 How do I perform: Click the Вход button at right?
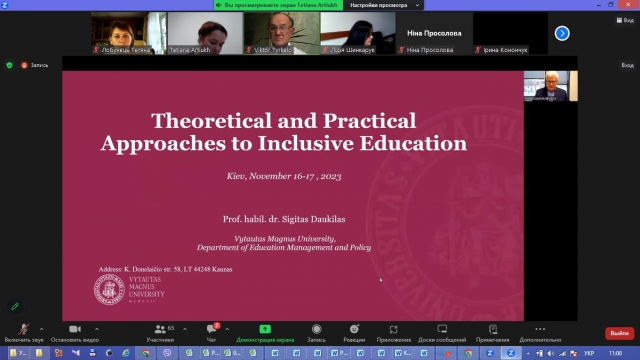coord(627,65)
